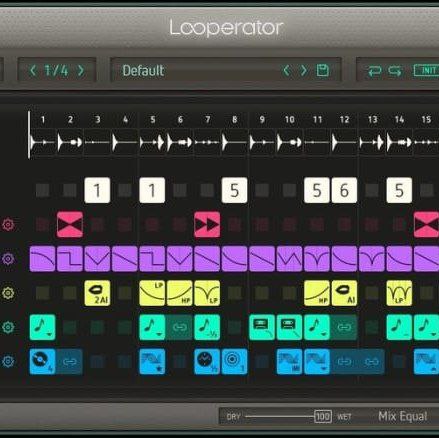Enable the empty pink cell at step 4
The height and width of the screenshot is (438, 439).
coord(125,225)
